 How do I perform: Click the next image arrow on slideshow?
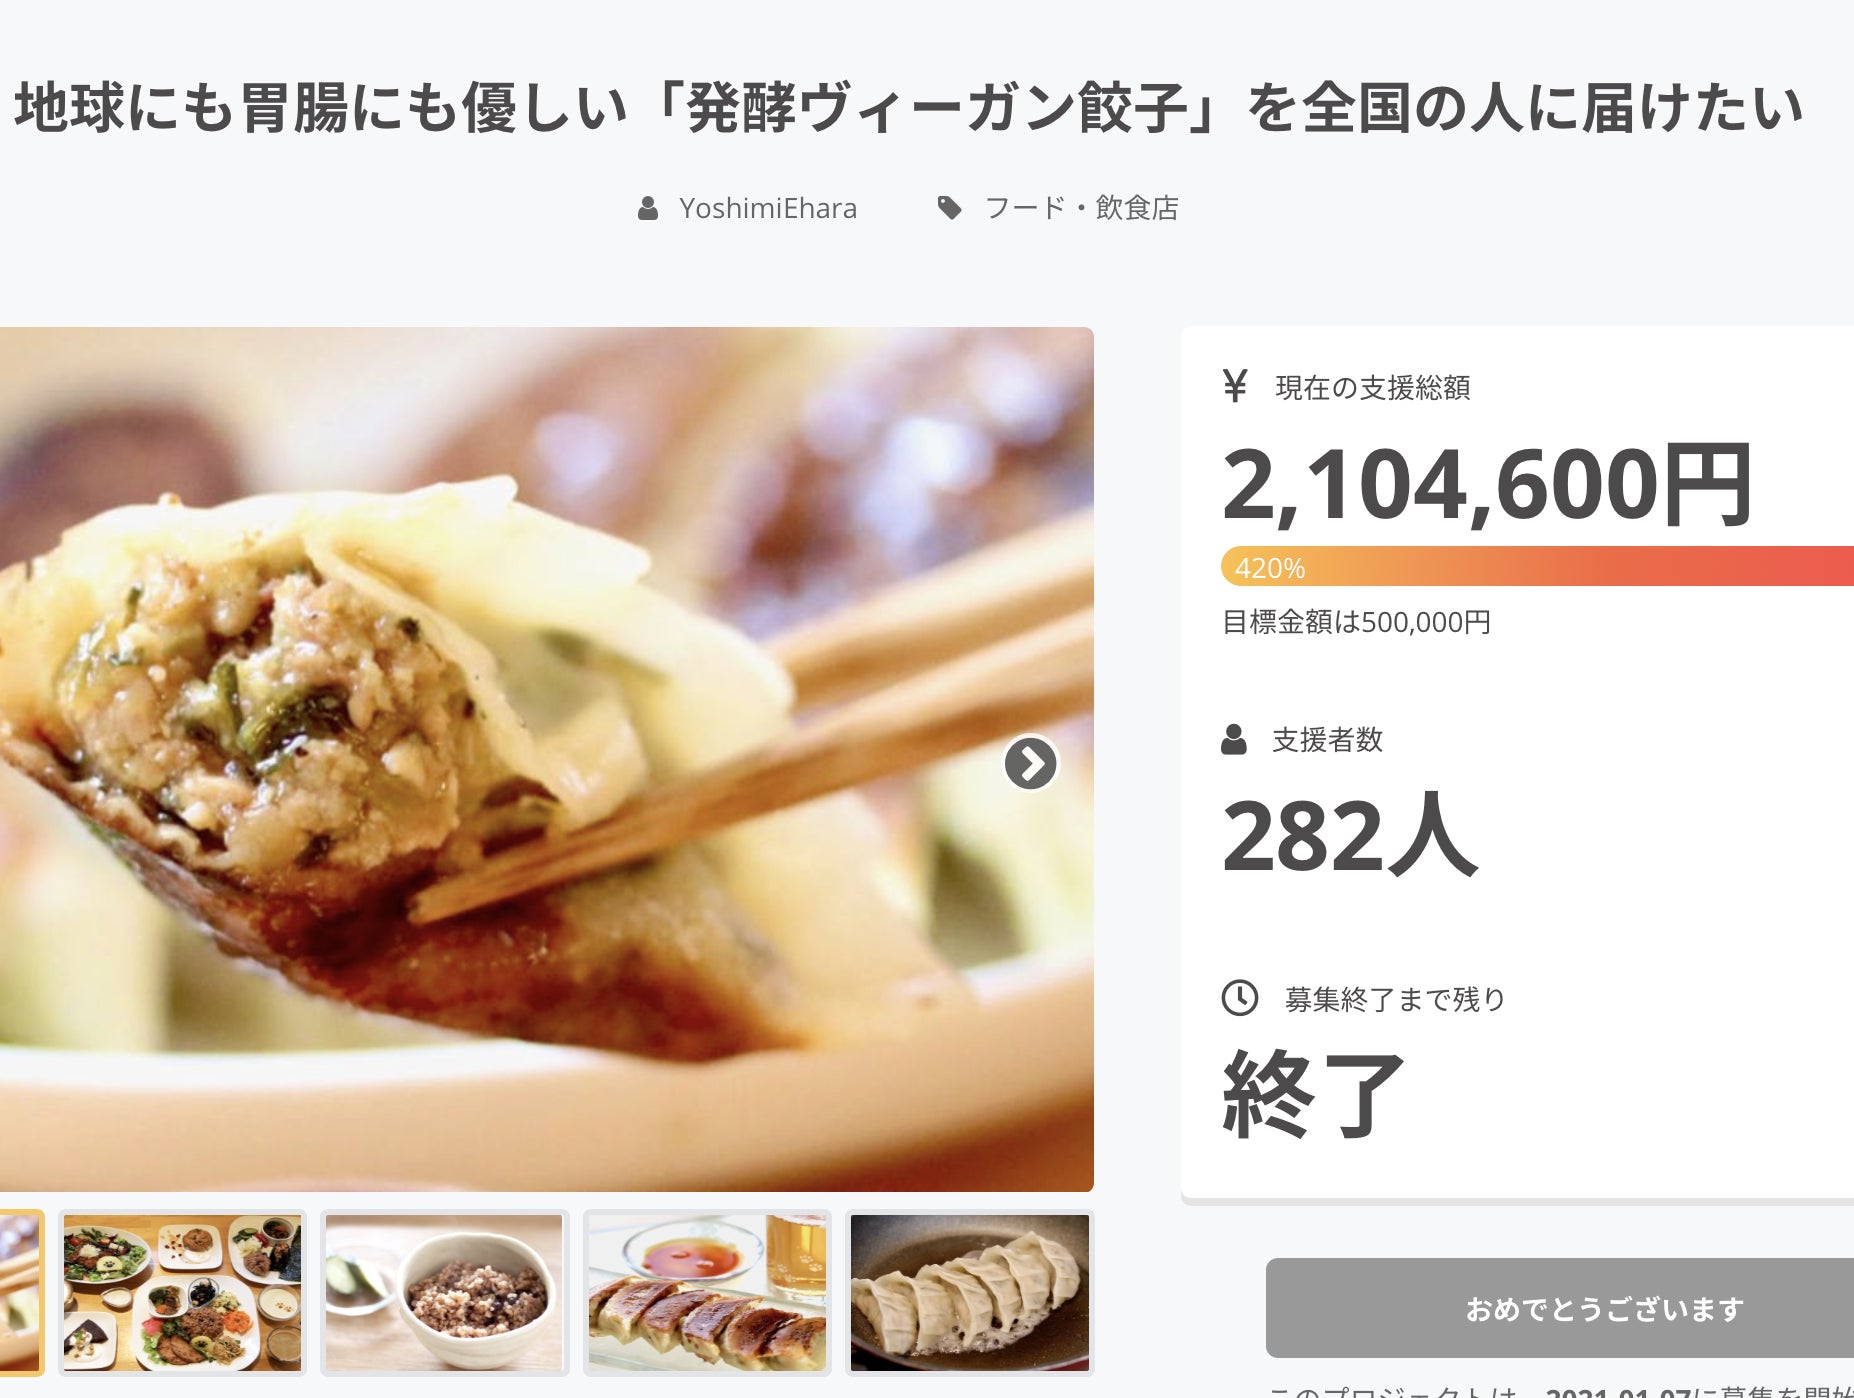(1030, 764)
